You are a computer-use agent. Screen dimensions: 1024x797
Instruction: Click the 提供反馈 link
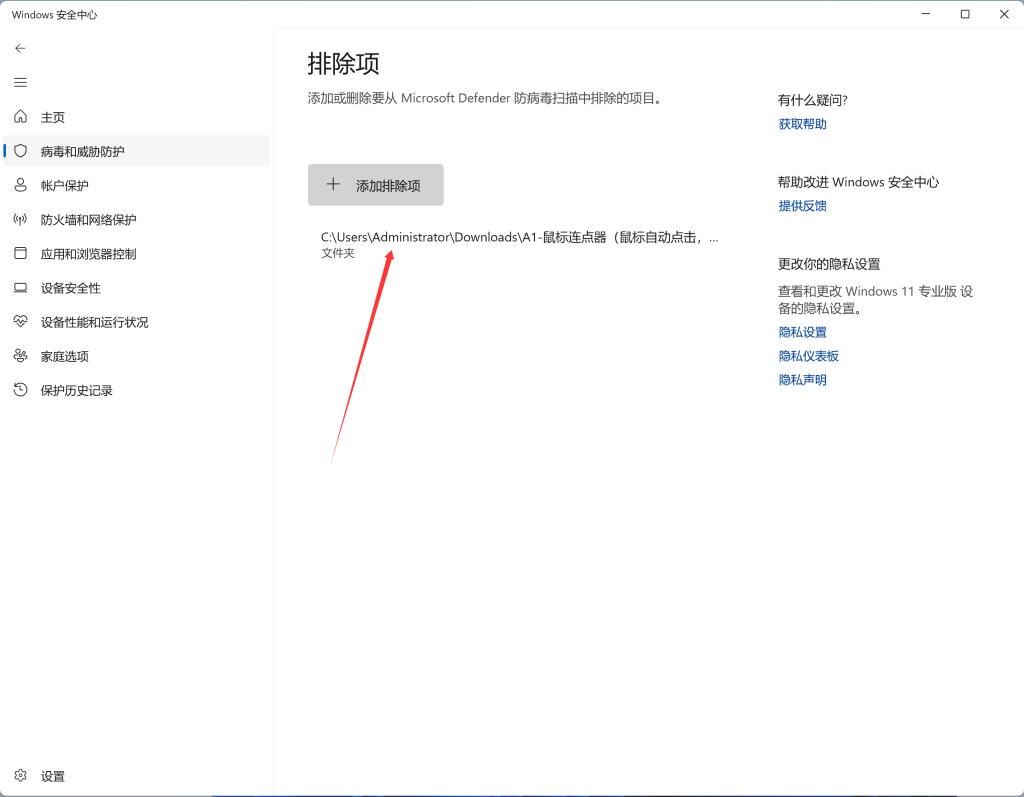[802, 206]
